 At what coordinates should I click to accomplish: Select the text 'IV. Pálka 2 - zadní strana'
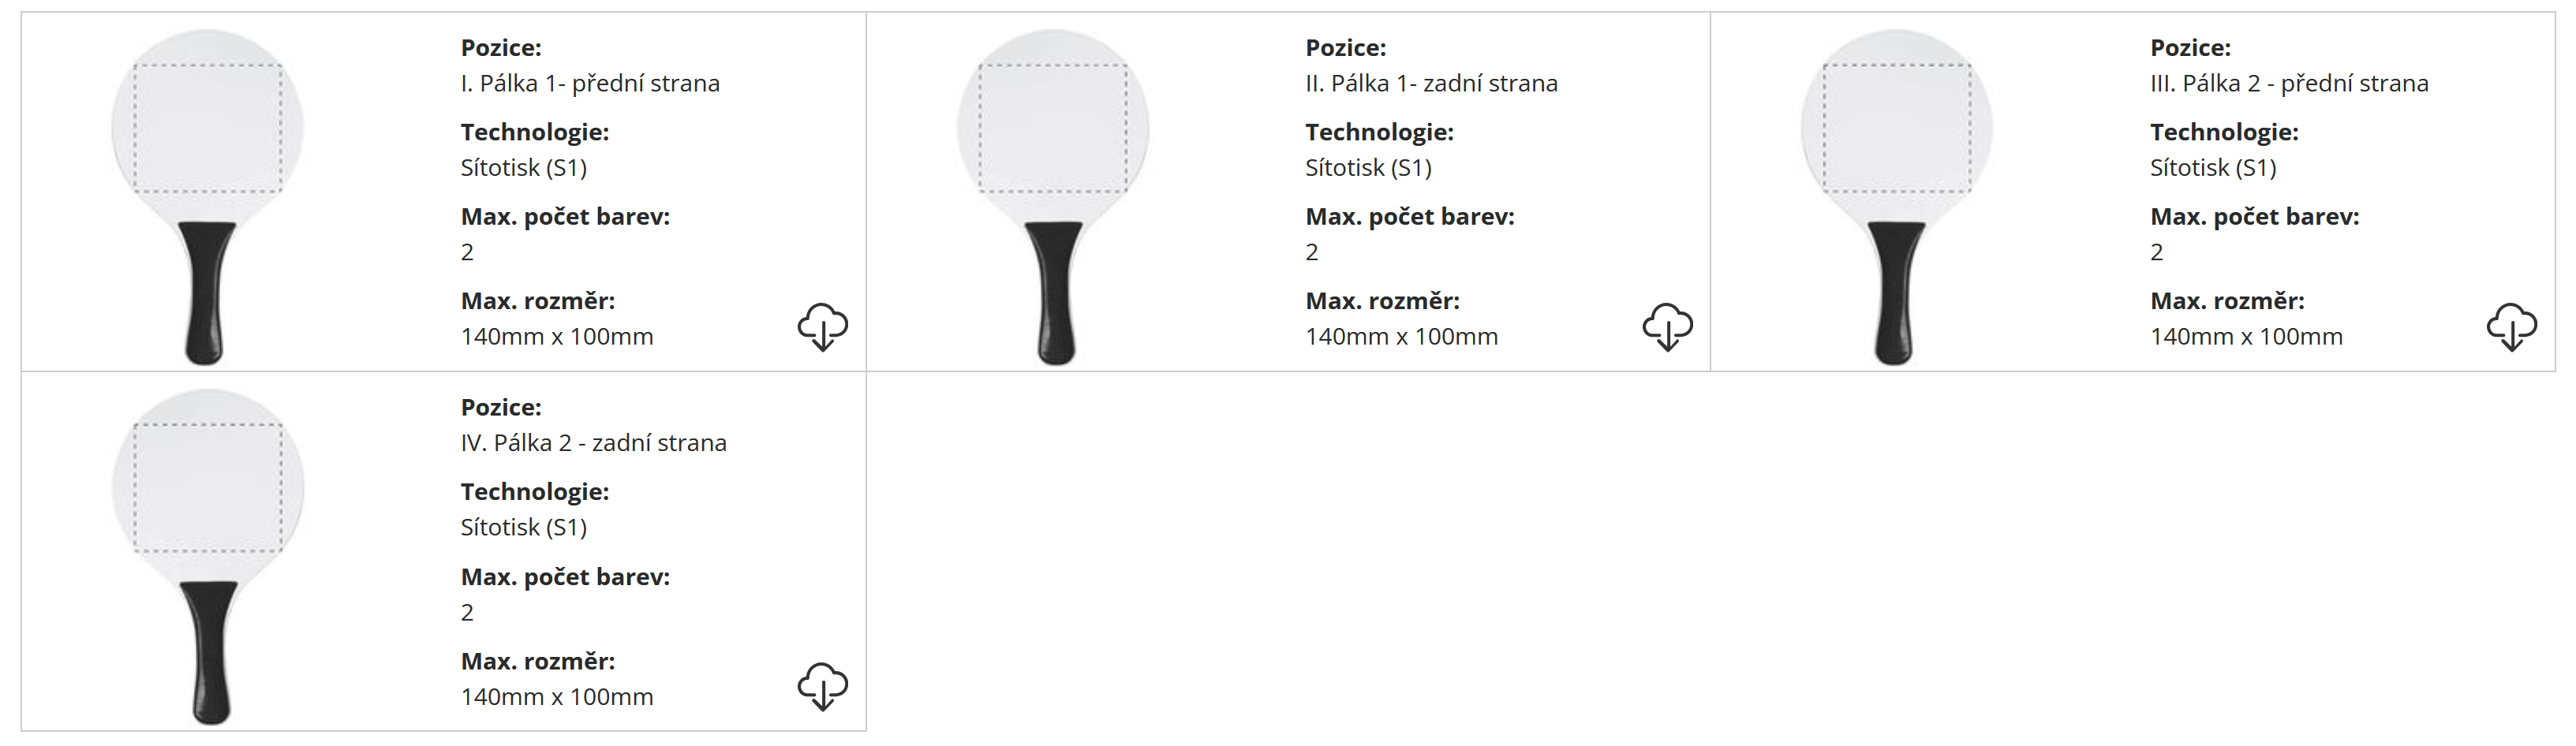[593, 443]
